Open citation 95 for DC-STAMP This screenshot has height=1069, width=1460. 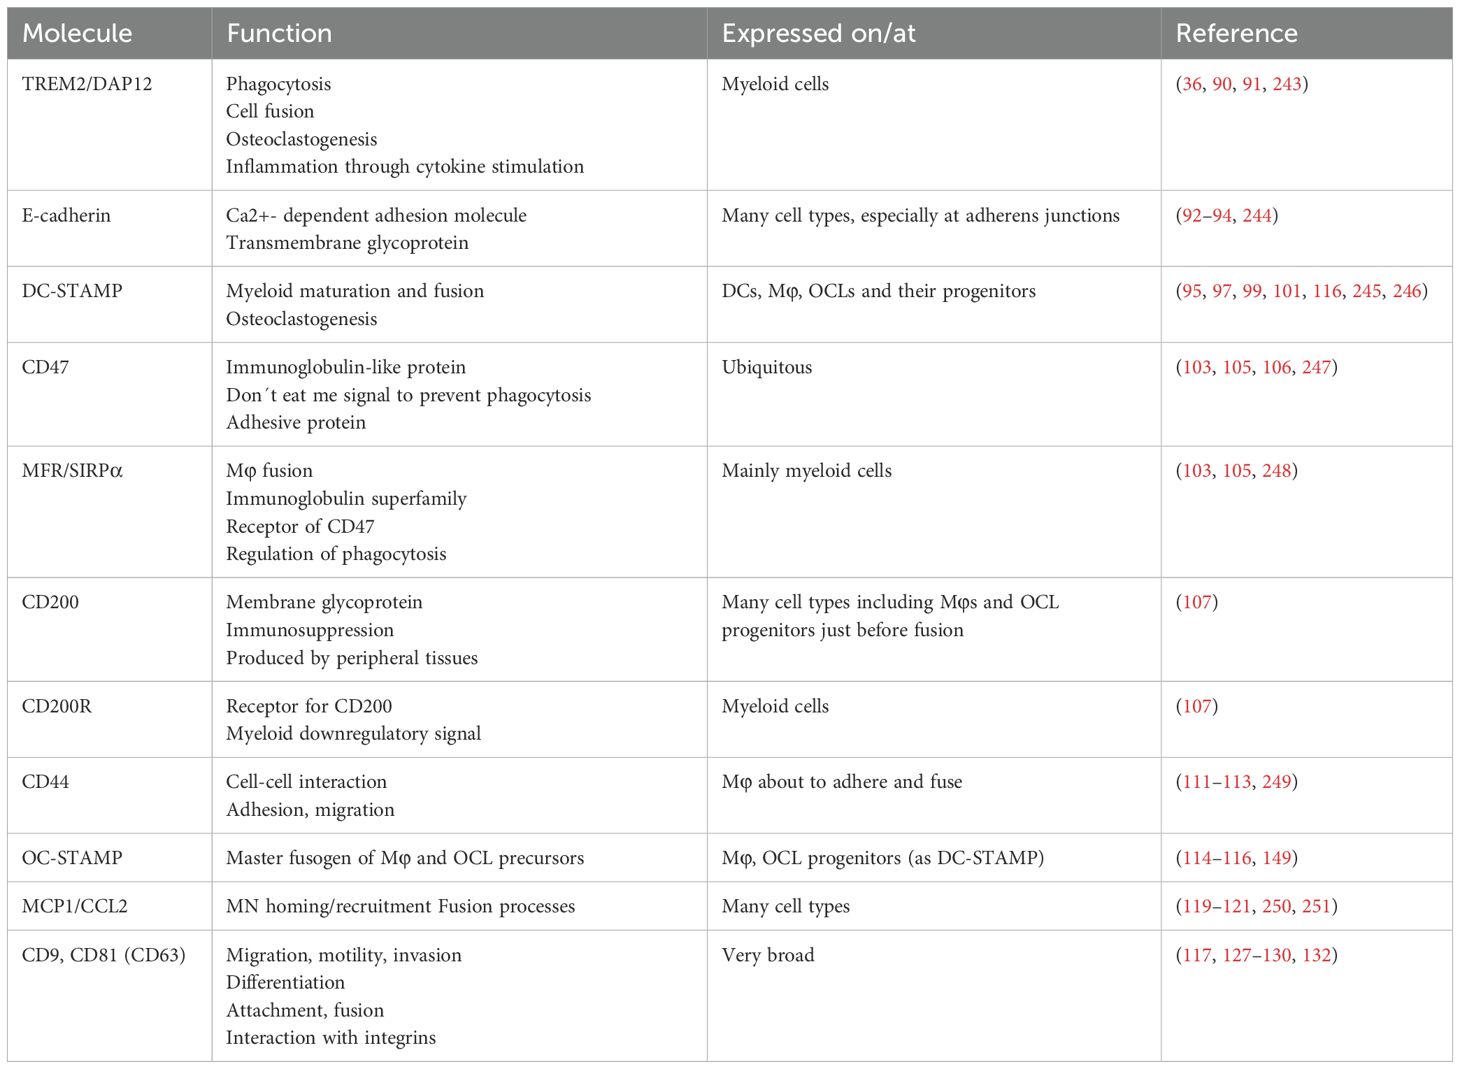tap(1192, 291)
